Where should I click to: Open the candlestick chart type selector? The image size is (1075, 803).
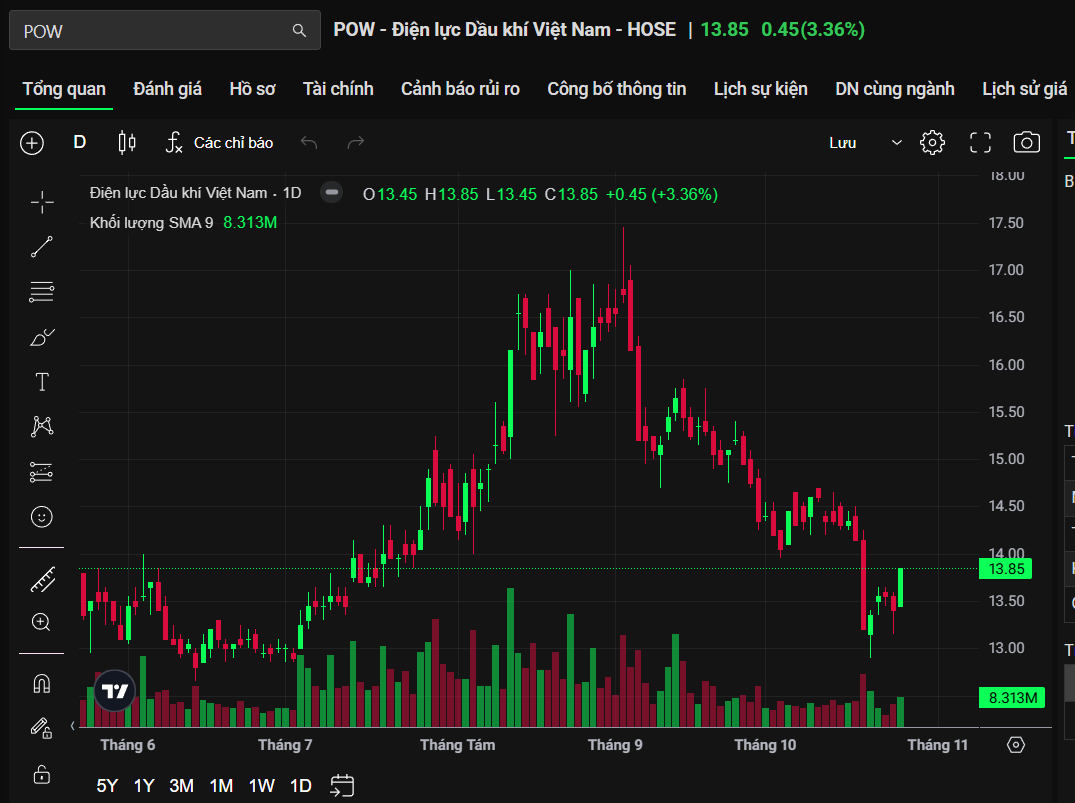(x=127, y=143)
